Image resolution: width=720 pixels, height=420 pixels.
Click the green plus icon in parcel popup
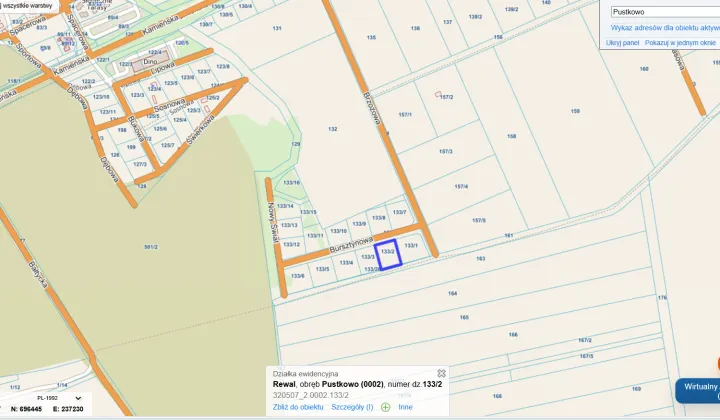point(385,407)
